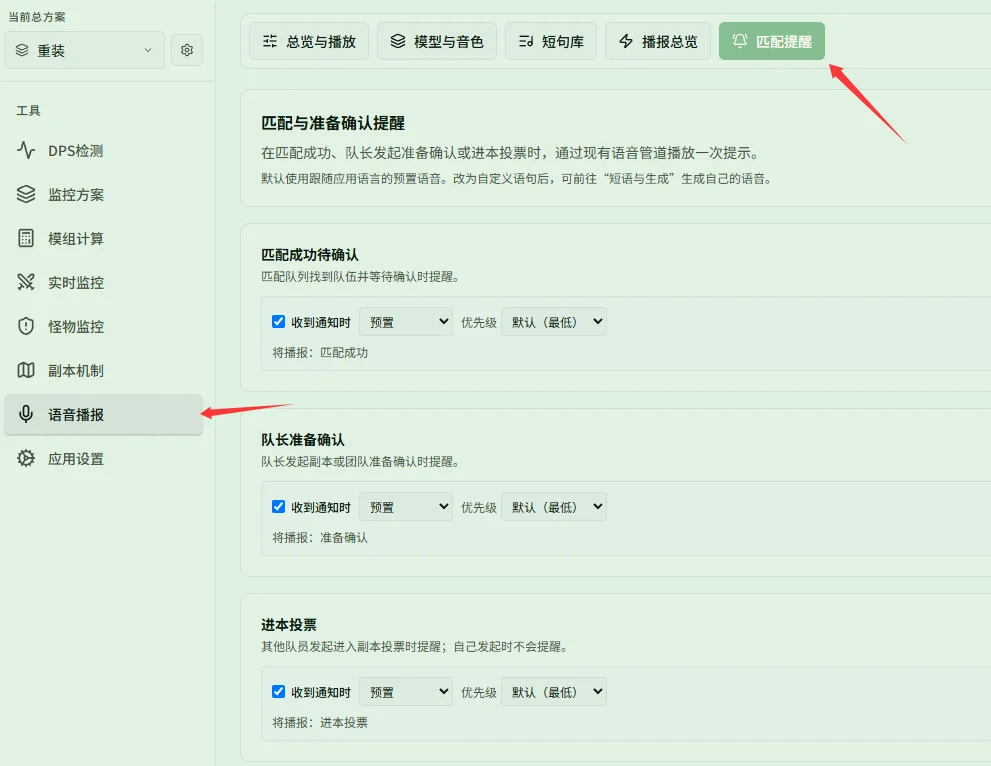
Task: Click the text 将播报：匹配成功
Action: coord(320,353)
